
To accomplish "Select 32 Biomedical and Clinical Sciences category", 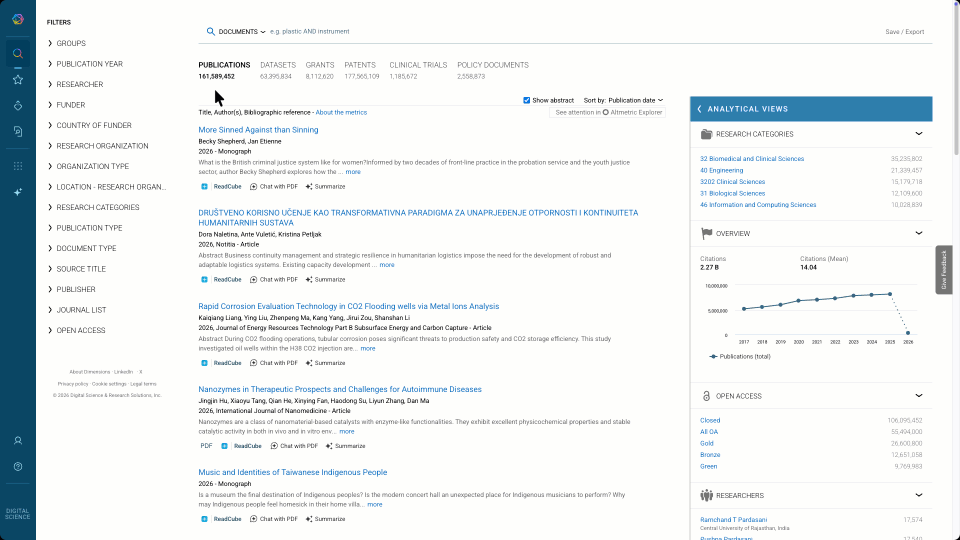I will point(752,159).
